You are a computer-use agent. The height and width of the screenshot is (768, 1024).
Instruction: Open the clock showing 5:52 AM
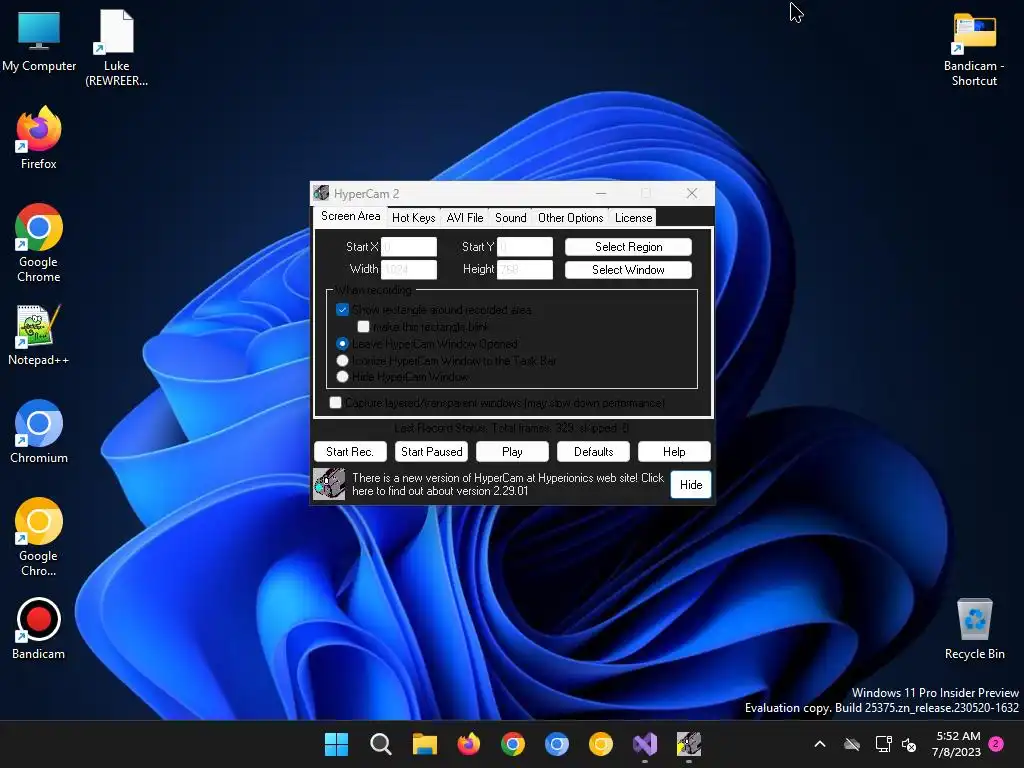tap(957, 744)
